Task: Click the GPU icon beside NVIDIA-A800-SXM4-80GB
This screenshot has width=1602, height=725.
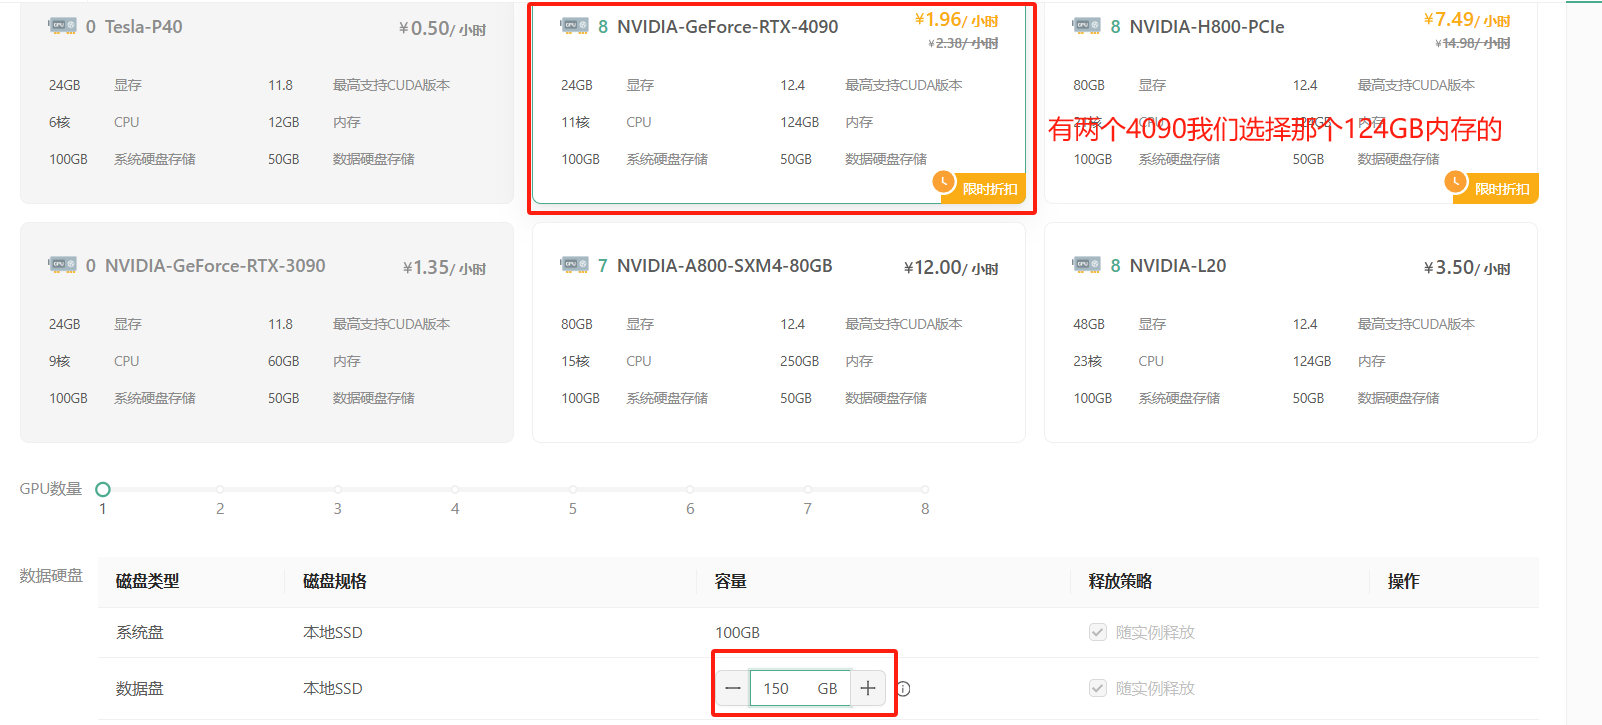Action: click(x=574, y=265)
